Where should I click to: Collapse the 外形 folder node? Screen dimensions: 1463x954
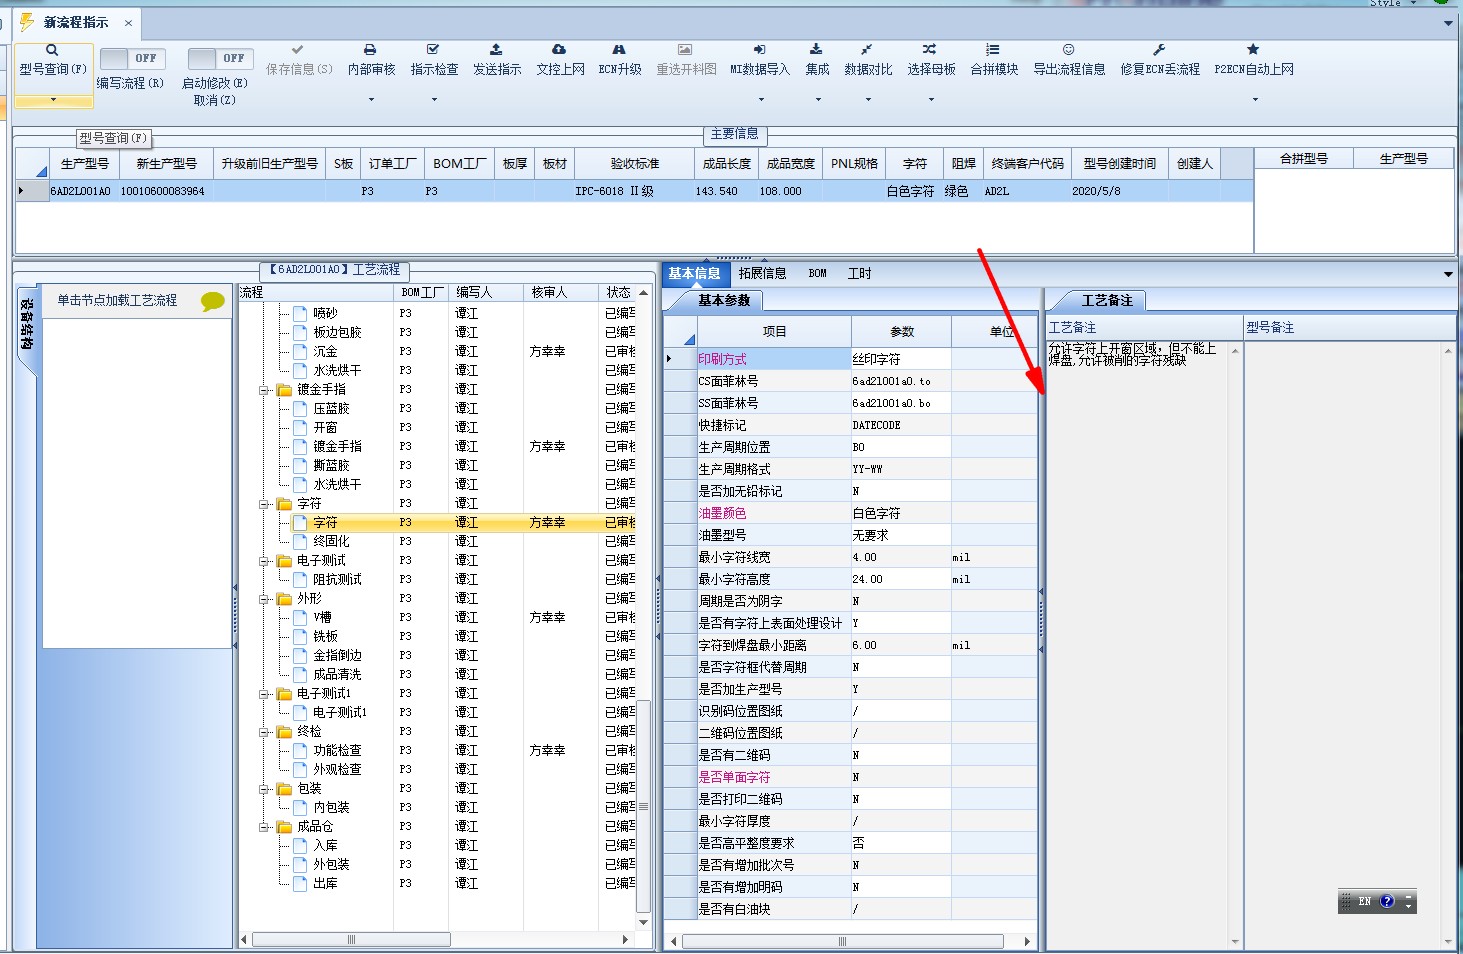click(x=266, y=599)
